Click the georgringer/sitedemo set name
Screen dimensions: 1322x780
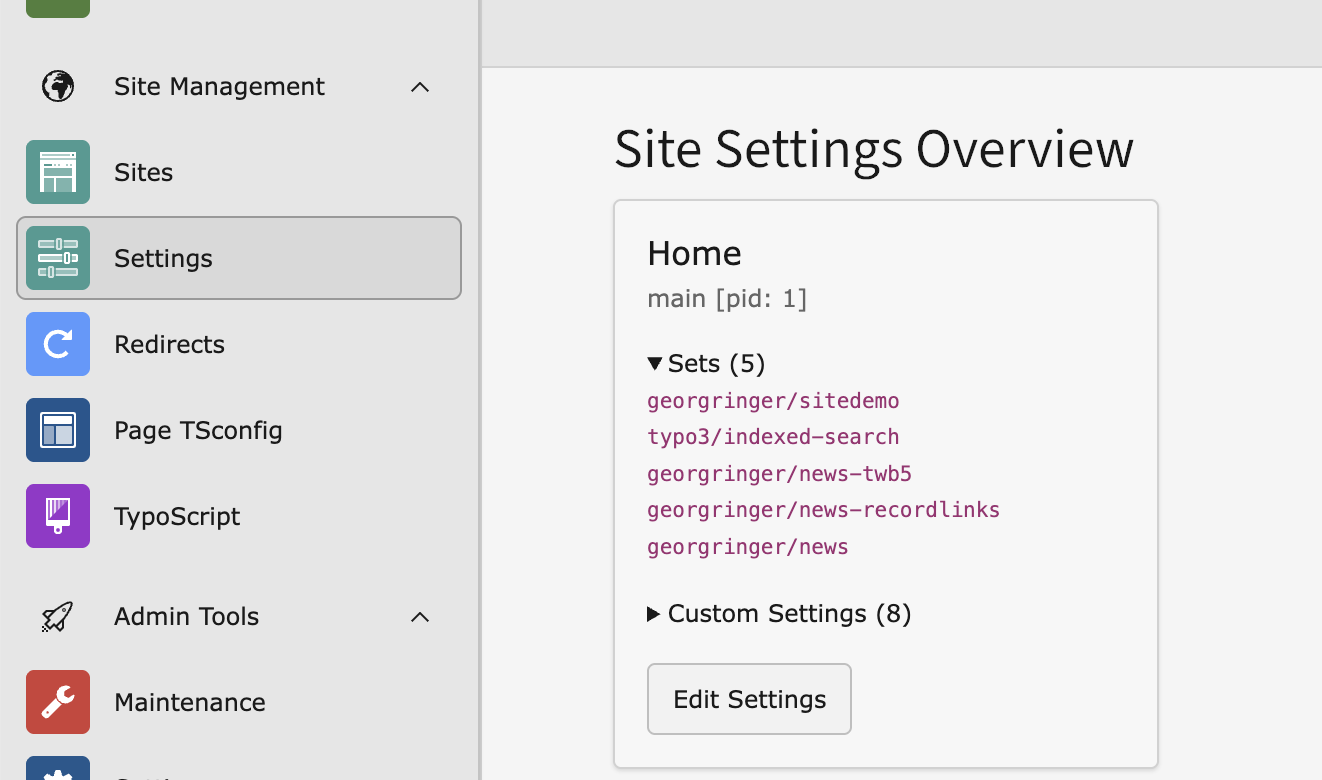[773, 401]
